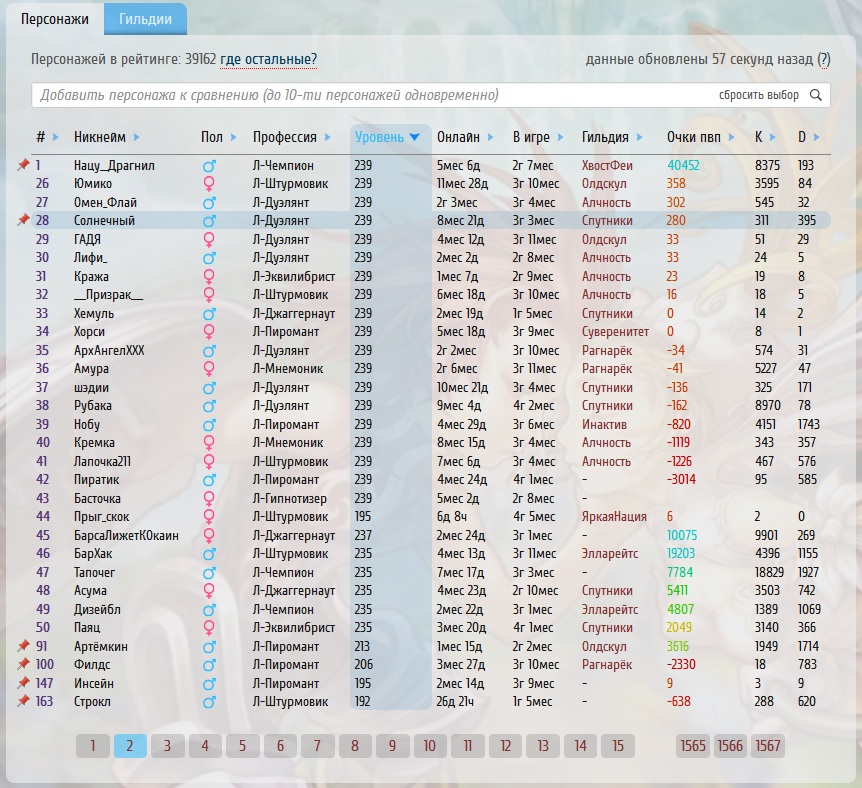This screenshot has width=862, height=788.
Task: Click the female gender icon for Юмико
Action: click(x=210, y=184)
